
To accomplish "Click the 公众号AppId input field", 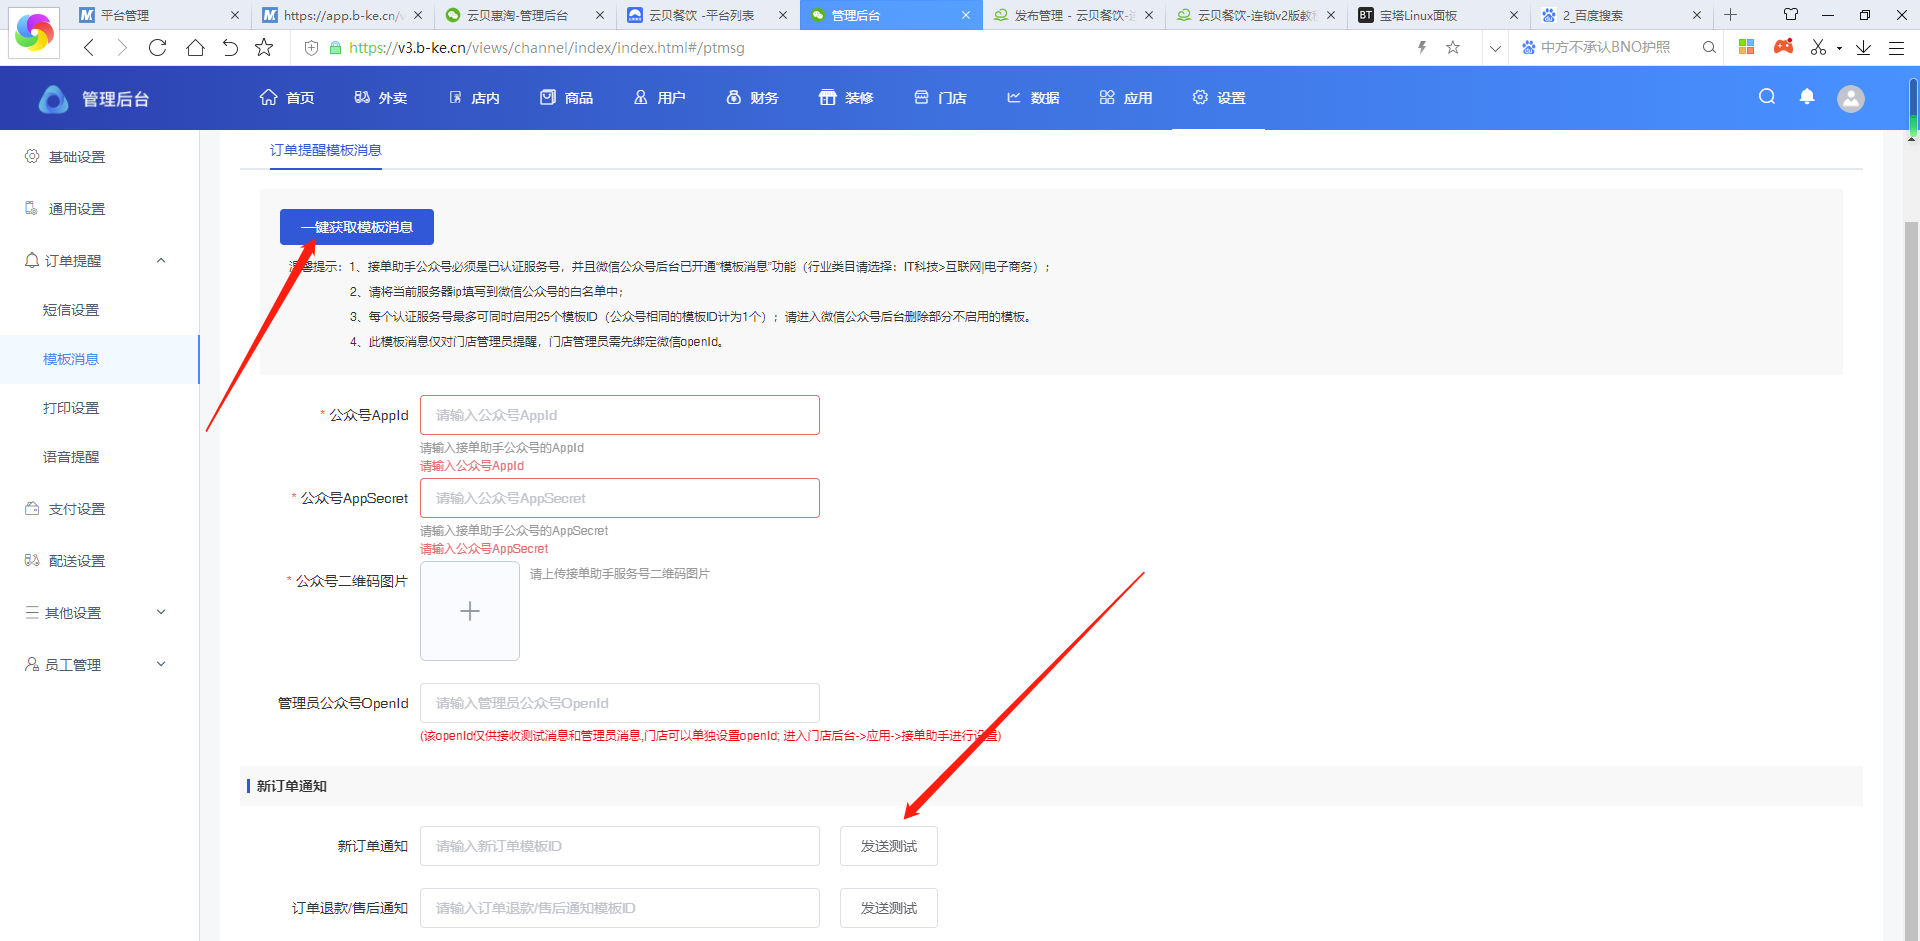I will 619,415.
